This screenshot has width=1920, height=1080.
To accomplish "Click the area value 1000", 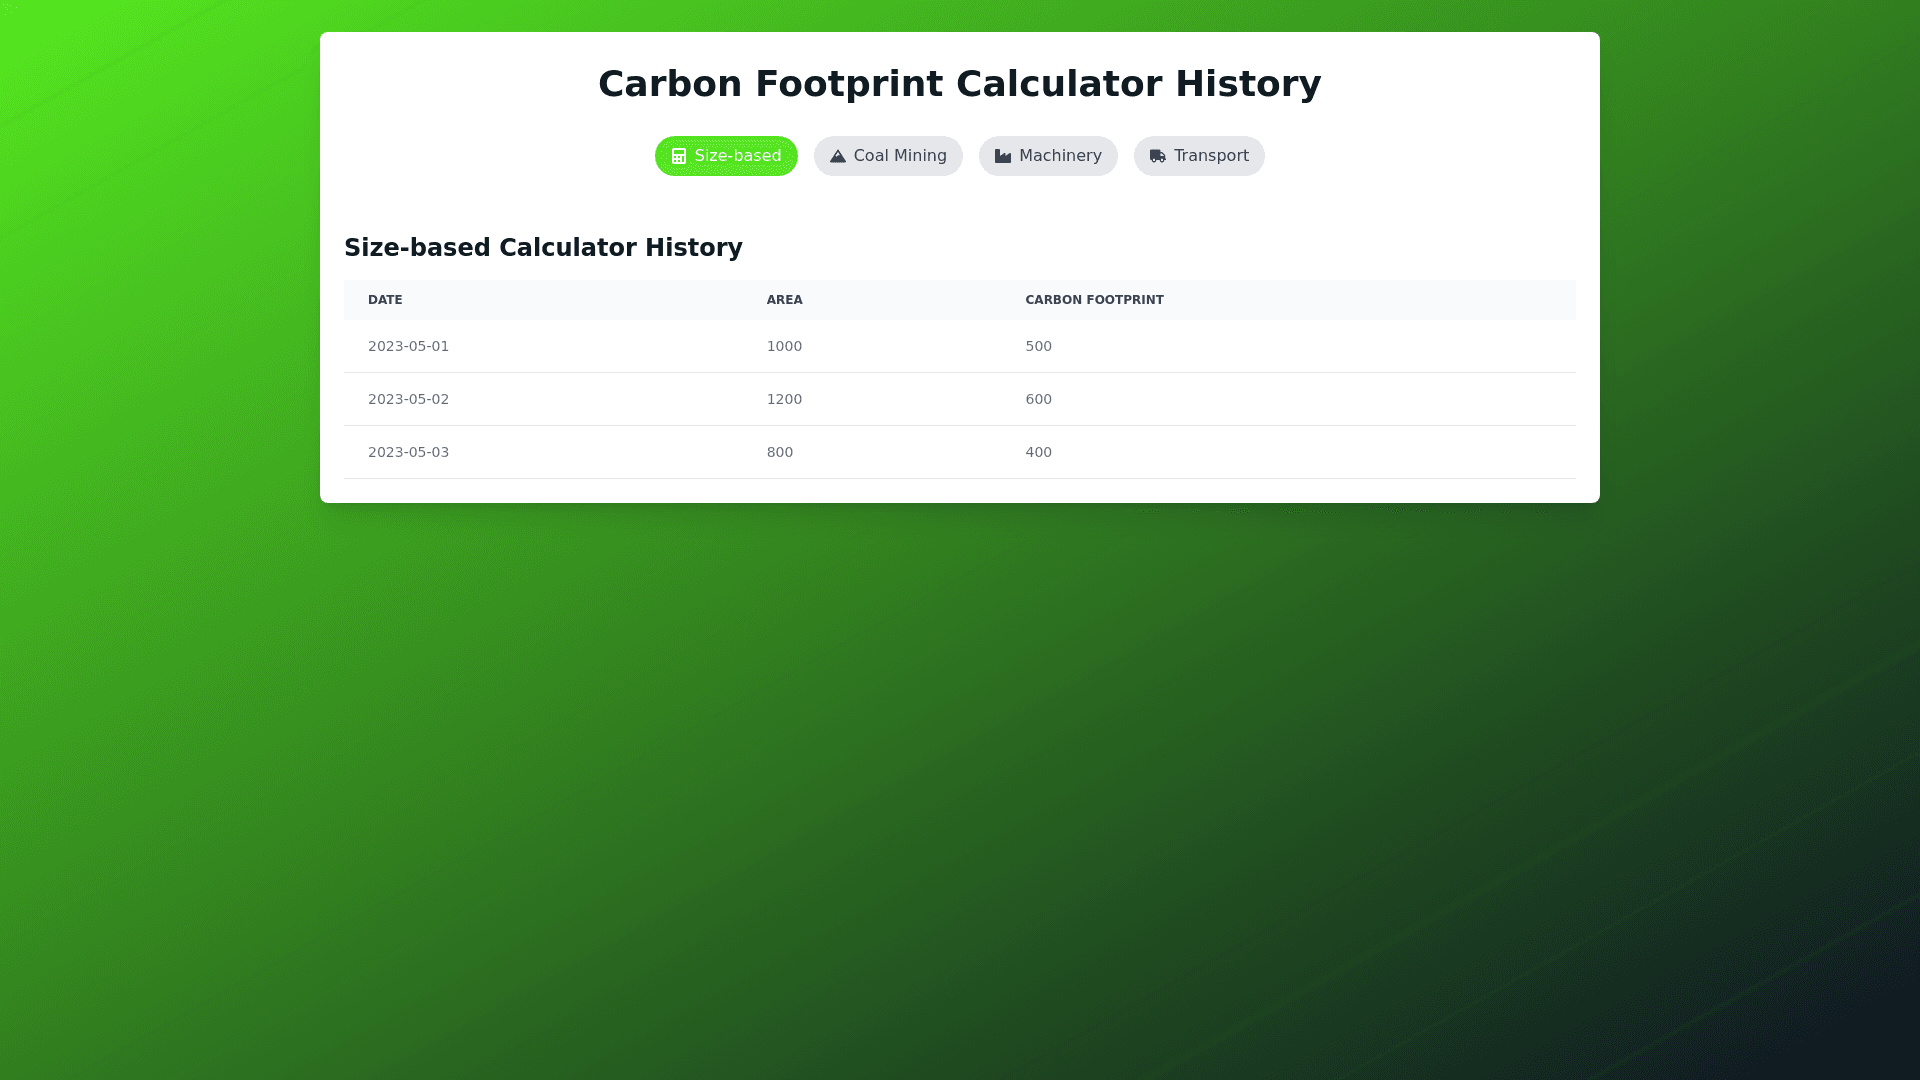I will 784,346.
